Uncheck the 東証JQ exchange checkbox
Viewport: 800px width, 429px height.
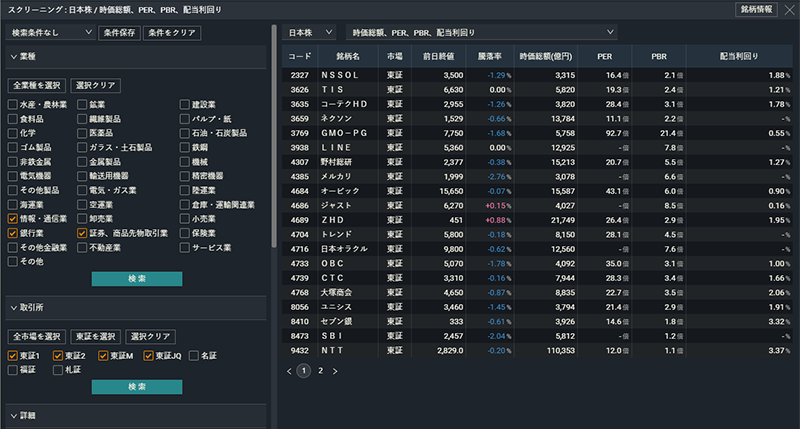[148, 356]
